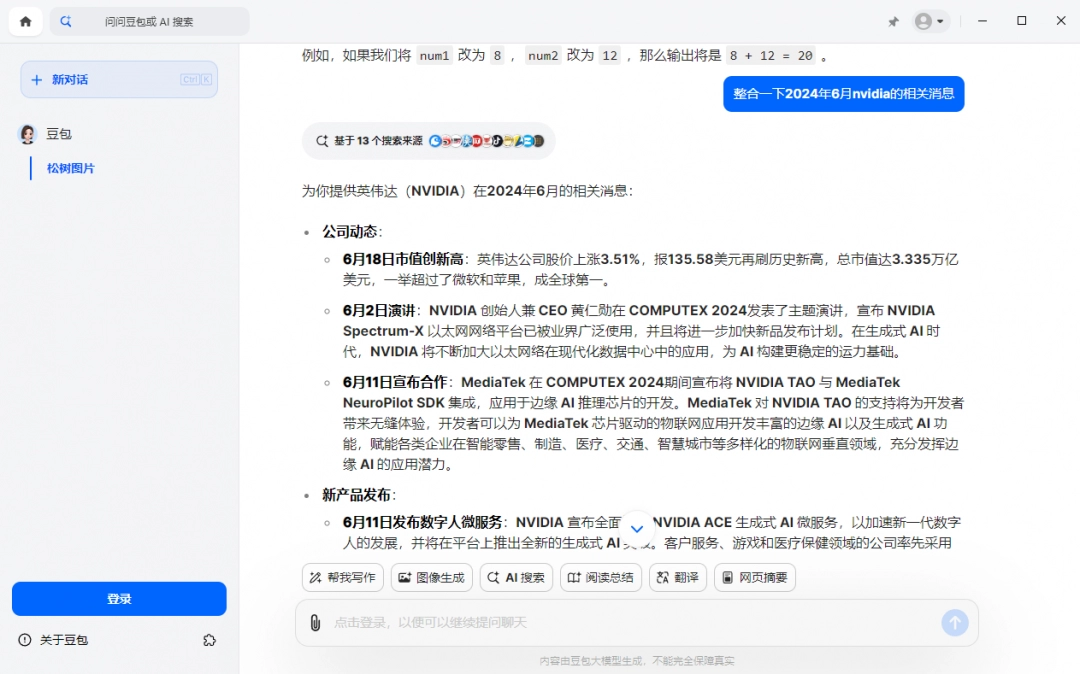This screenshot has height=674, width=1080.
Task: Open the 松树图片 conversation
Action: [70, 168]
